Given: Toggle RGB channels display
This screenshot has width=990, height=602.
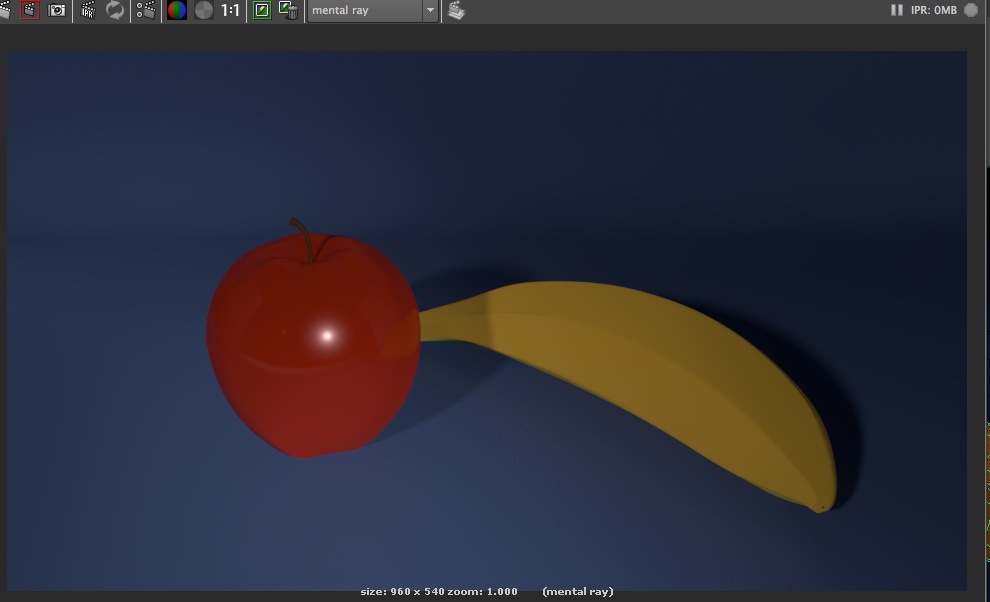Looking at the screenshot, I should pyautogui.click(x=177, y=10).
